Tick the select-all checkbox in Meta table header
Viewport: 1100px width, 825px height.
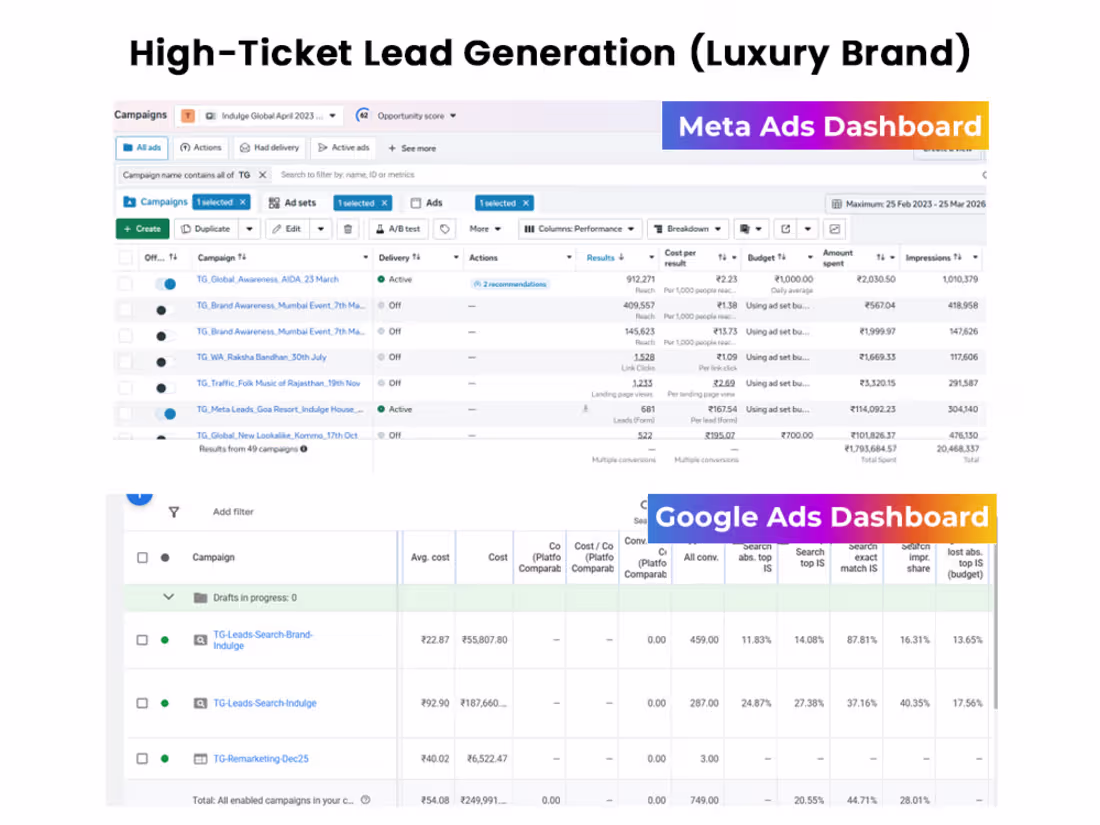(126, 257)
